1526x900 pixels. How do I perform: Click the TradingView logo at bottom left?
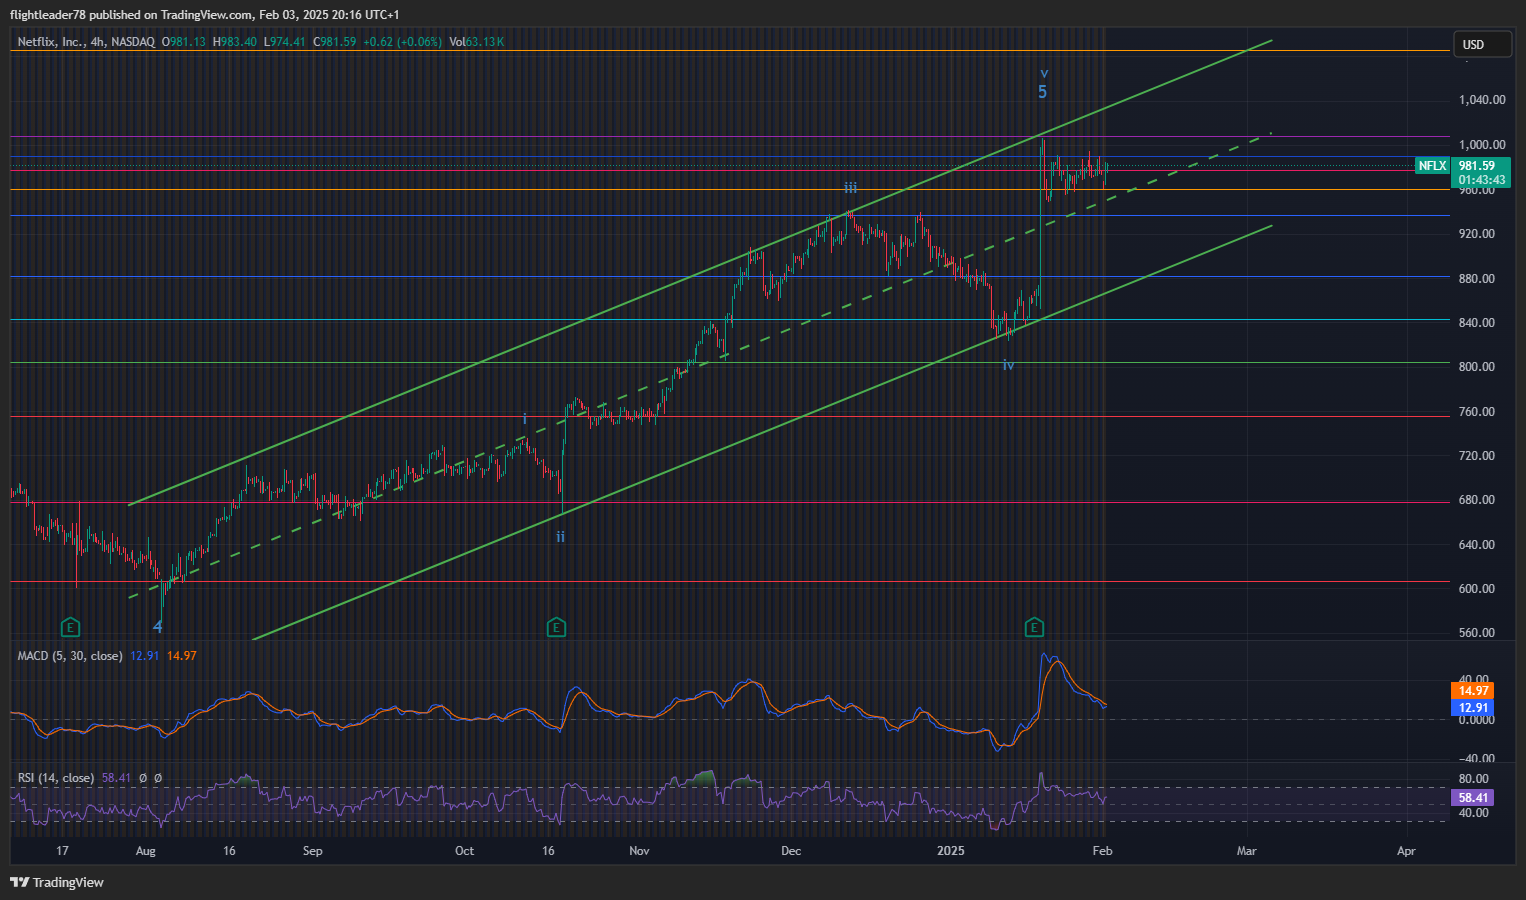57,882
